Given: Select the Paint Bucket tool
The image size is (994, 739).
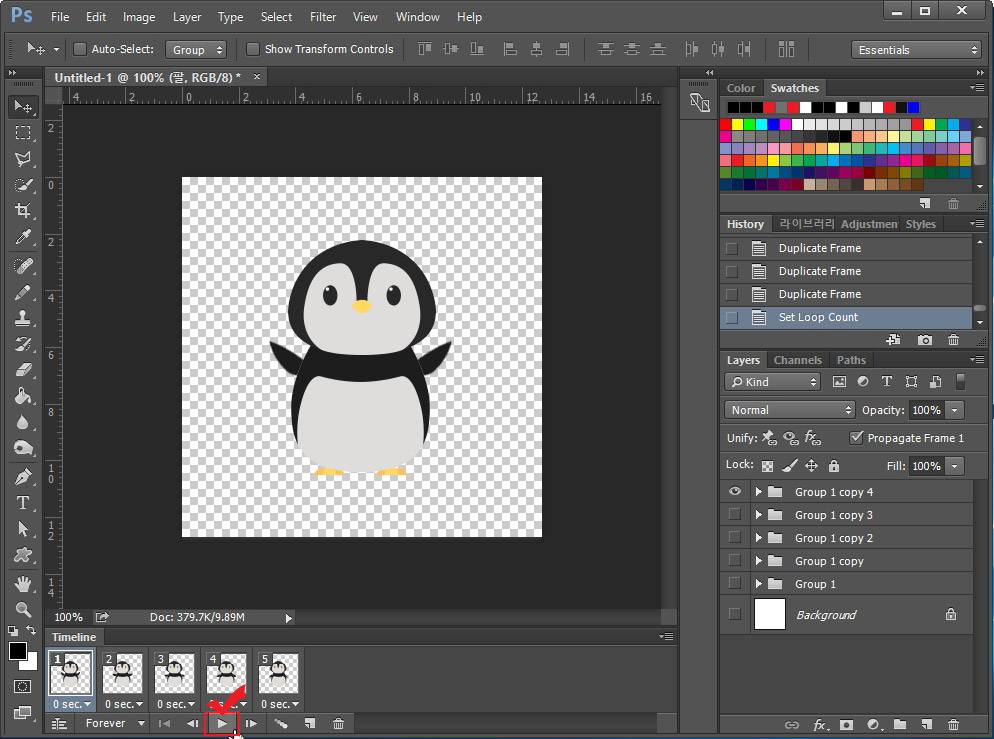Looking at the screenshot, I should click(23, 396).
